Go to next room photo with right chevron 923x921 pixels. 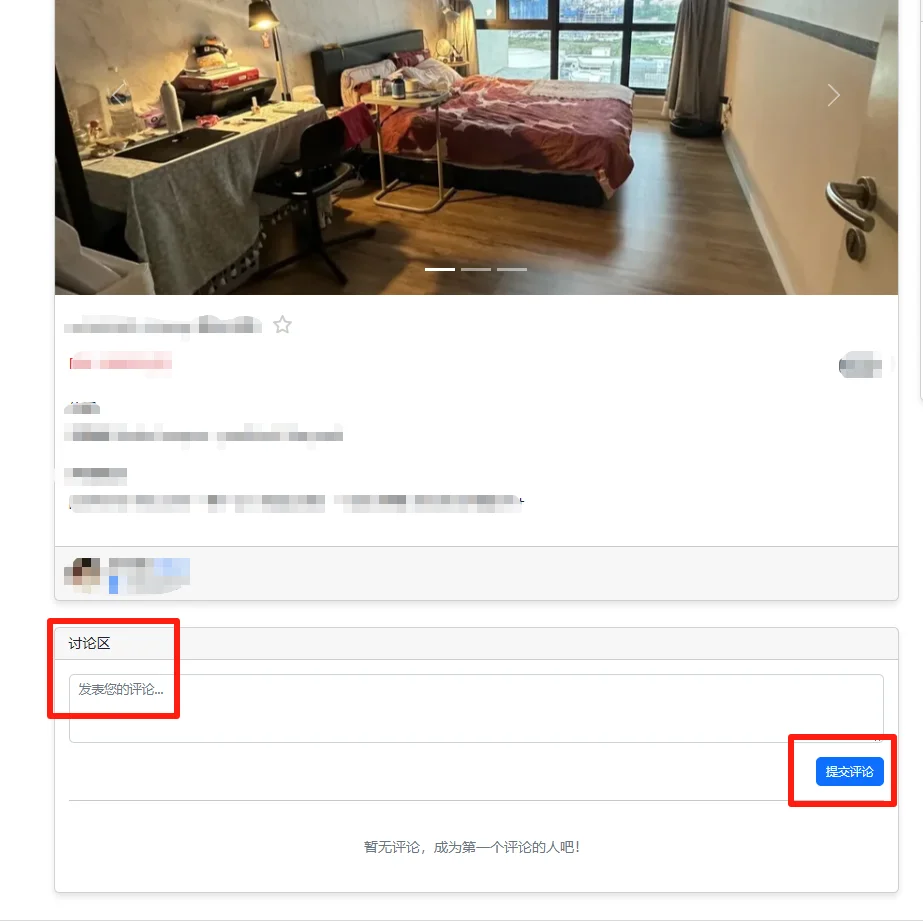[833, 95]
